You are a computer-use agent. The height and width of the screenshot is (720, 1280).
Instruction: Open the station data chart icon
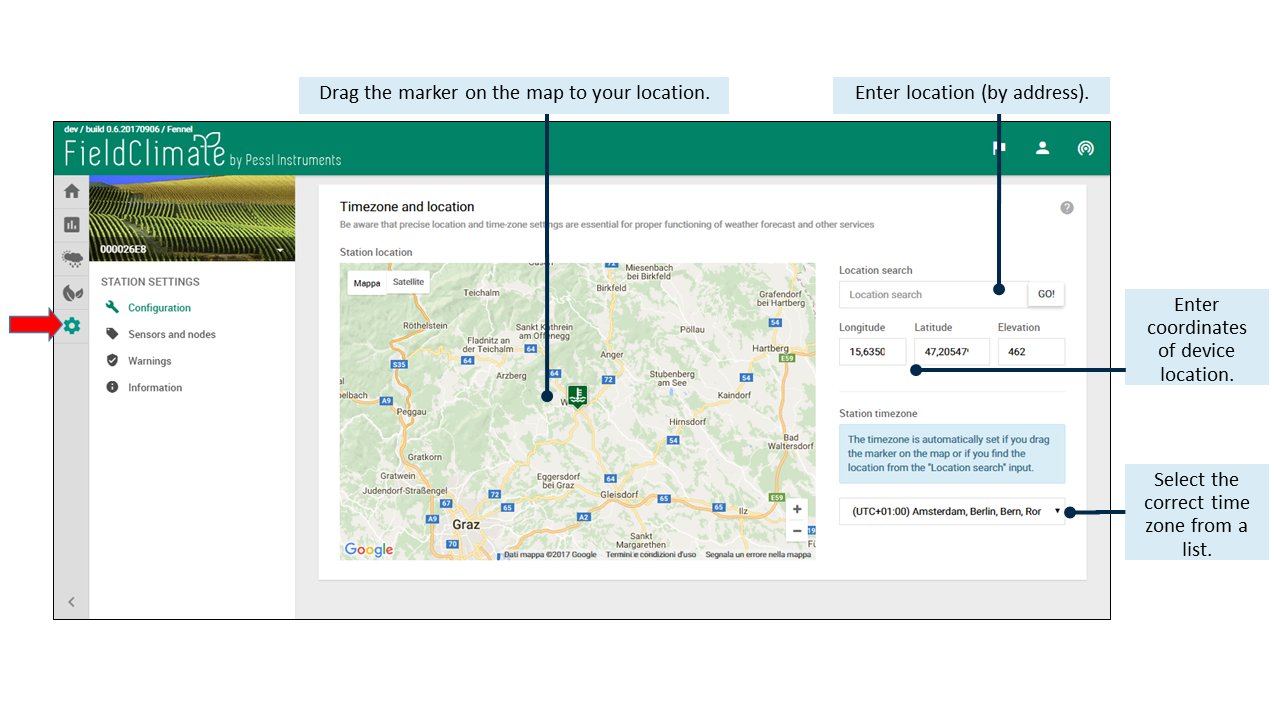click(x=71, y=224)
